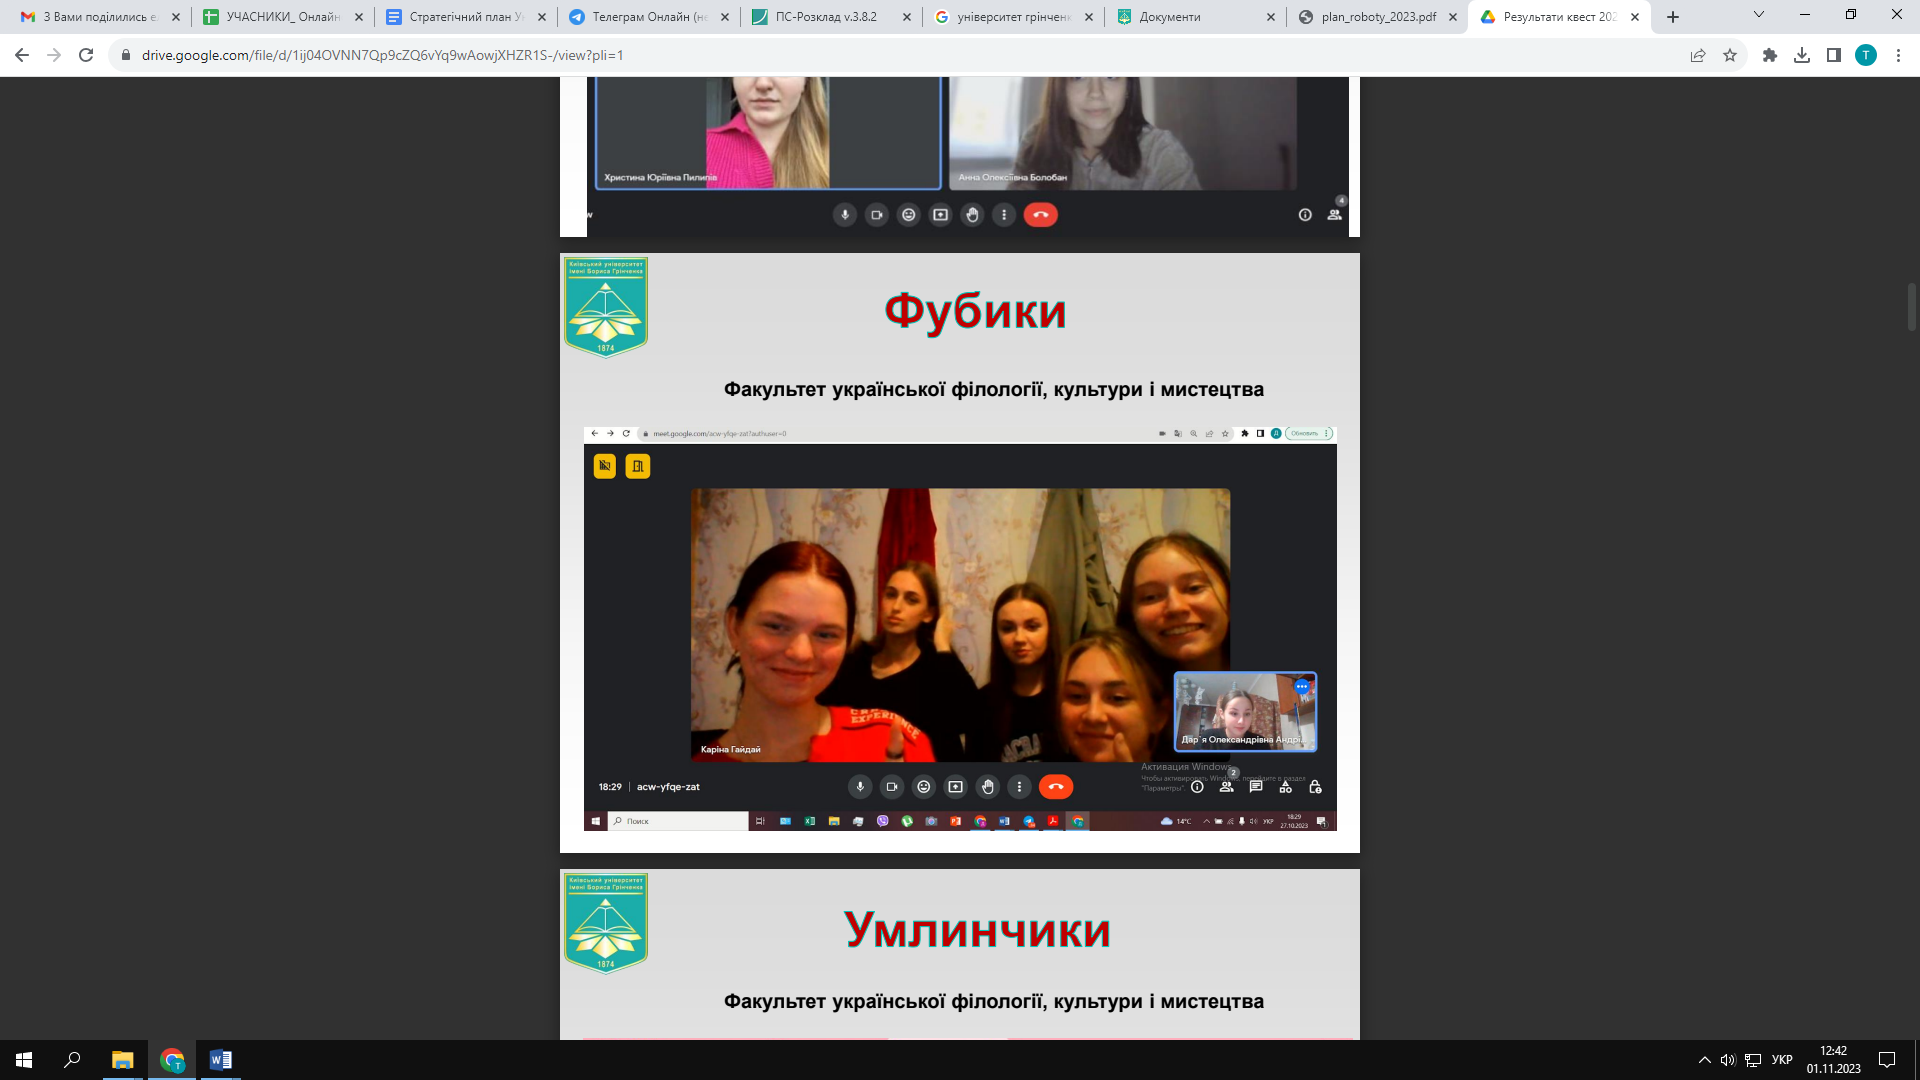Toggle the УКР keyboard language indicator
1920x1080 pixels.
(1782, 1060)
